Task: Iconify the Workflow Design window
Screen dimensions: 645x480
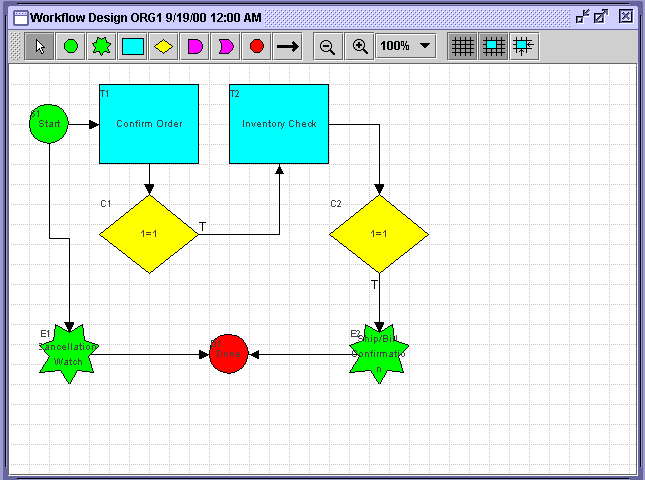Action: tap(582, 17)
